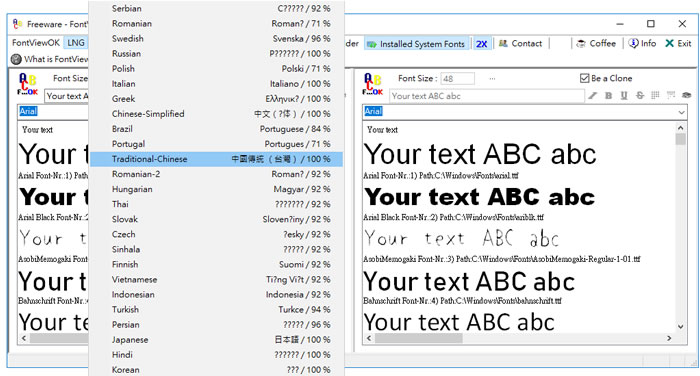Screen dimensions: 700x376
Task: Choose Turkish from the language list
Action: tap(217, 309)
